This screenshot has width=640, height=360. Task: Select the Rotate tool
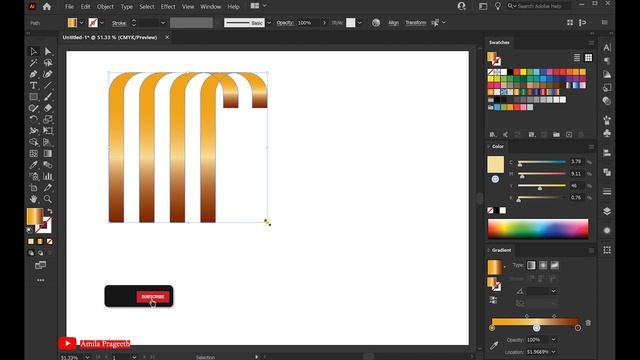[x=33, y=120]
